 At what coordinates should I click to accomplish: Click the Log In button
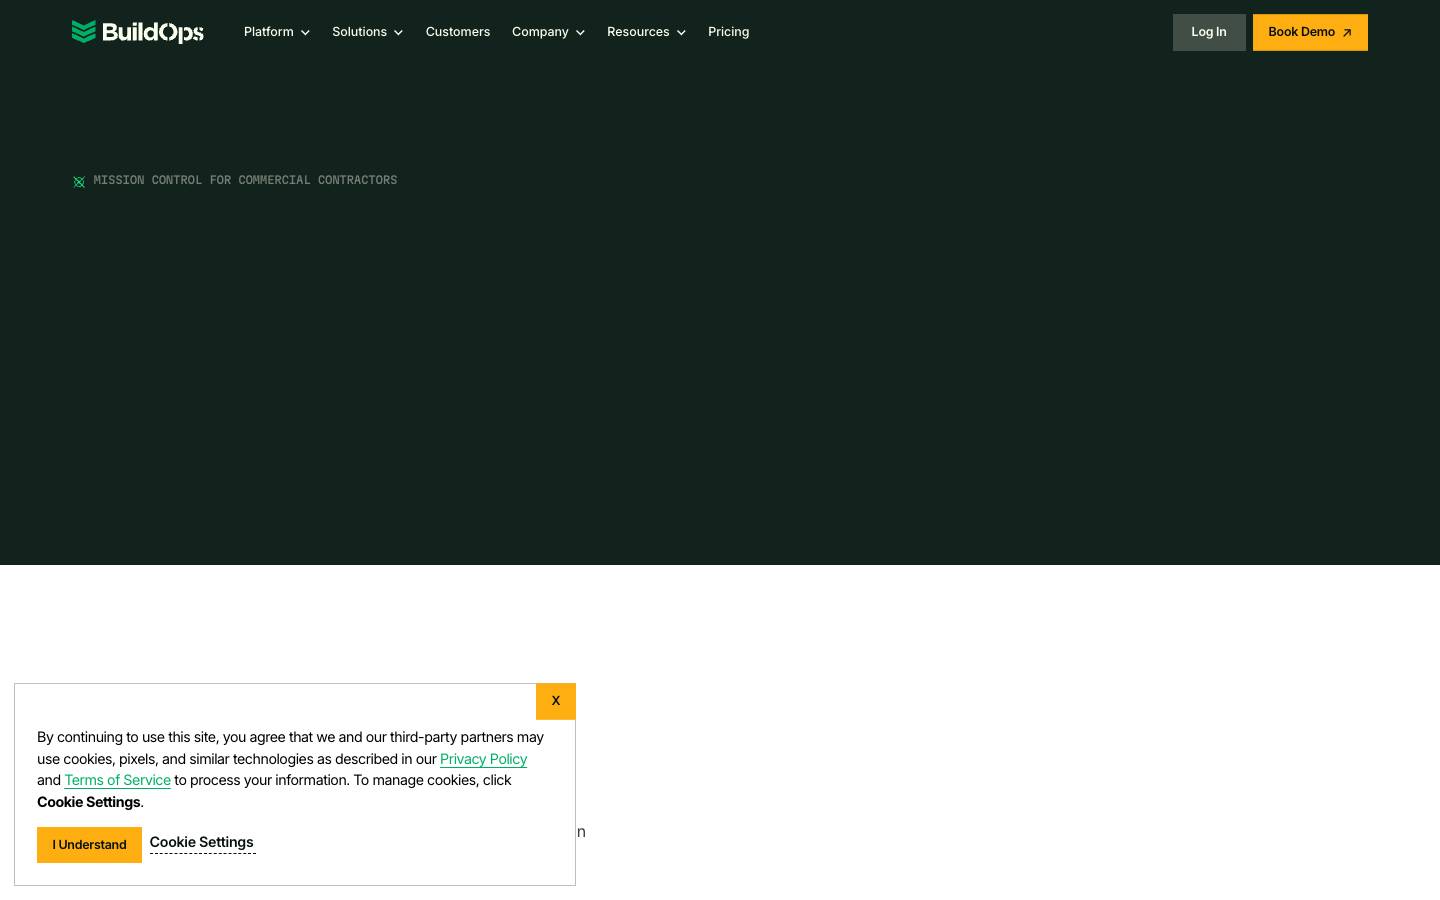pyautogui.click(x=1209, y=32)
